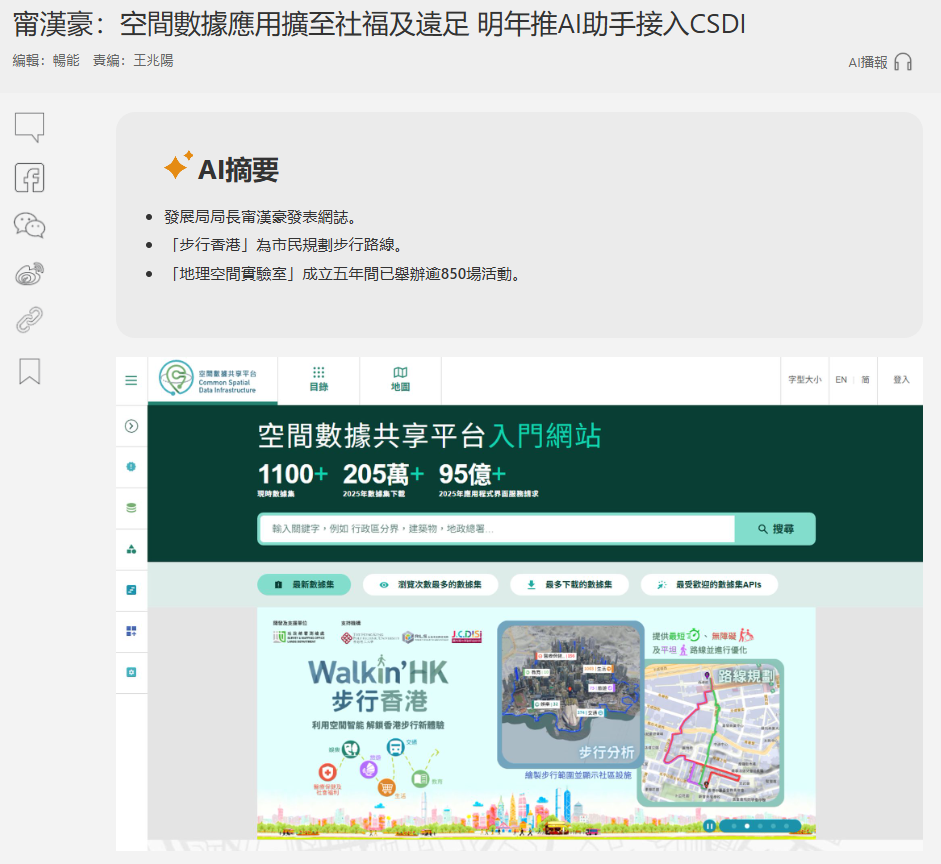Play AI播報 audio broadcast

tap(880, 62)
